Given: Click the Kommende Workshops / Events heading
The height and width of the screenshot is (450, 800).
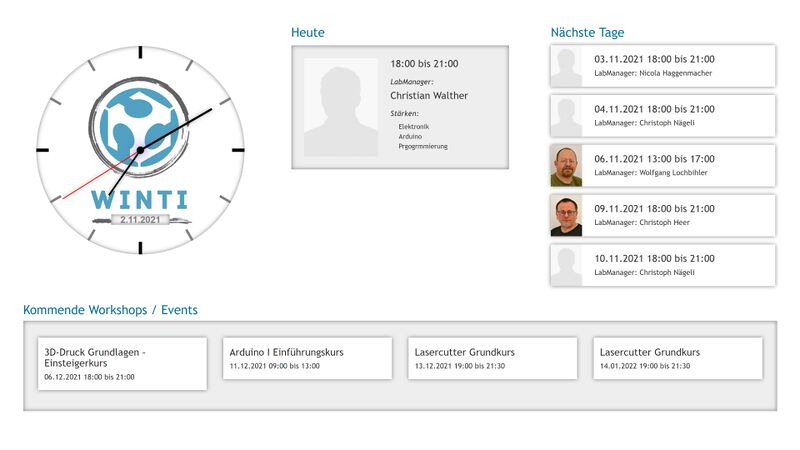Looking at the screenshot, I should click(110, 310).
